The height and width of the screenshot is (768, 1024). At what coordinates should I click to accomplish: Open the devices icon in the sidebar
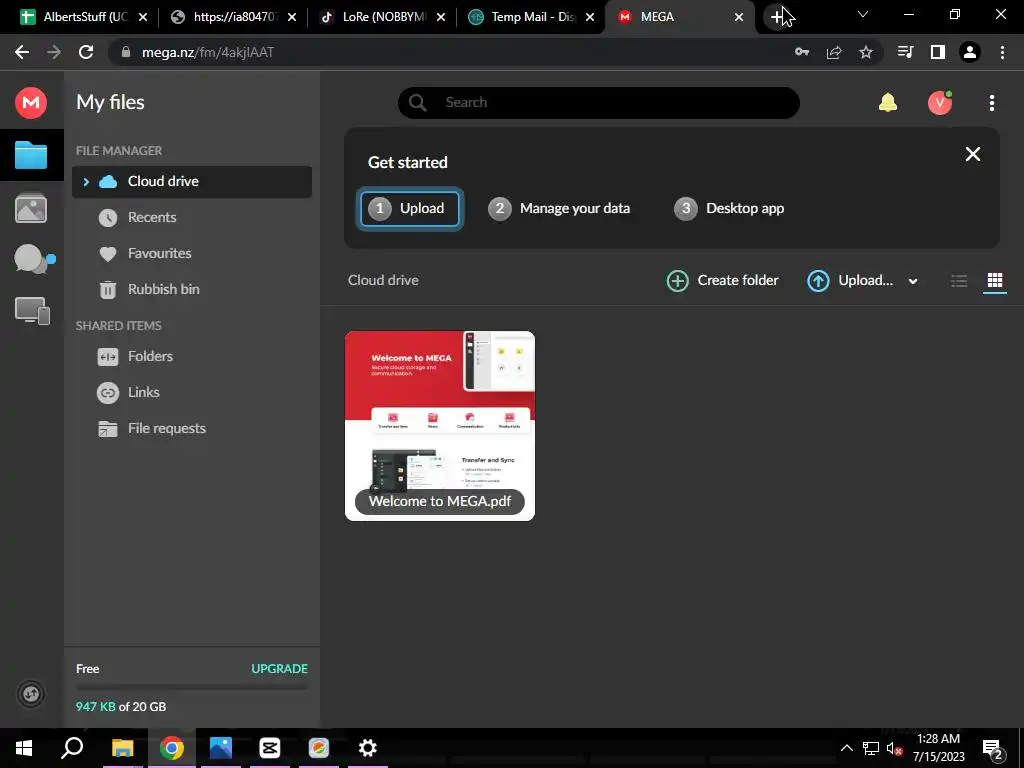[x=32, y=310]
